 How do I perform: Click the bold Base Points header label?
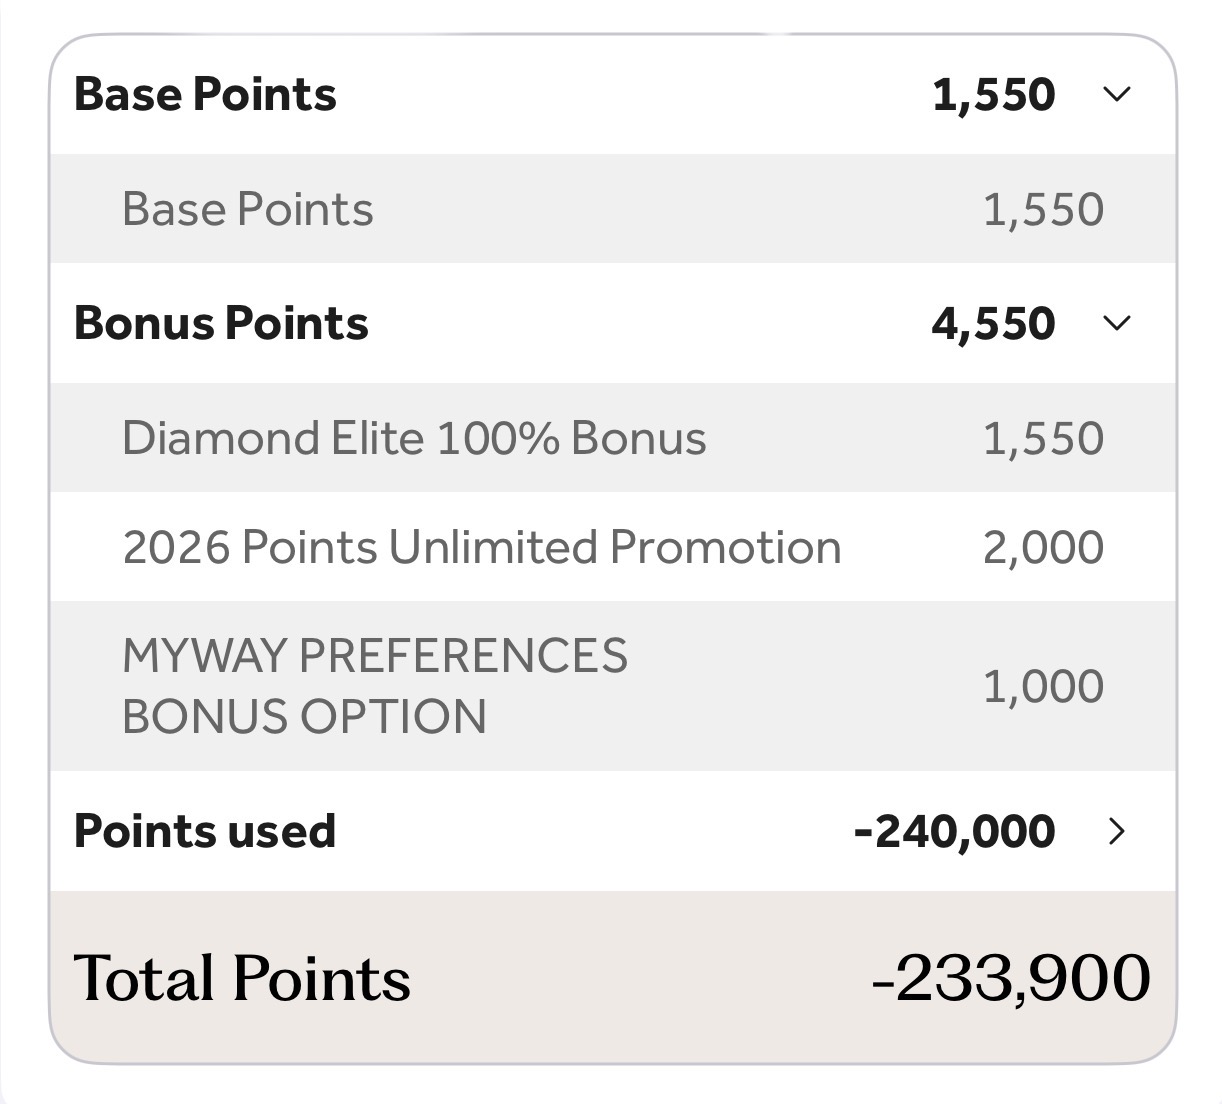[205, 94]
